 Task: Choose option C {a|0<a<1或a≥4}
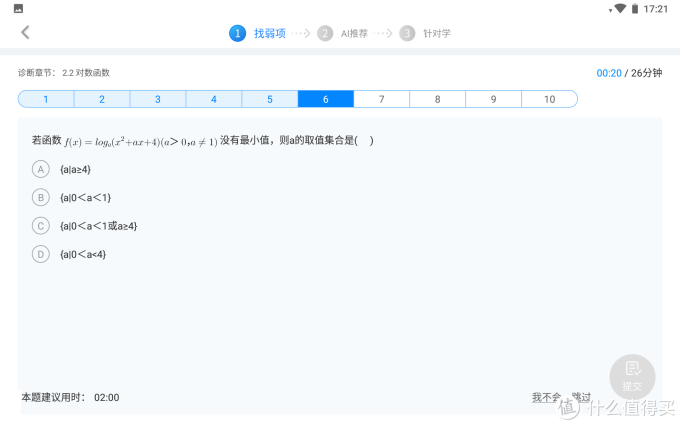(41, 226)
